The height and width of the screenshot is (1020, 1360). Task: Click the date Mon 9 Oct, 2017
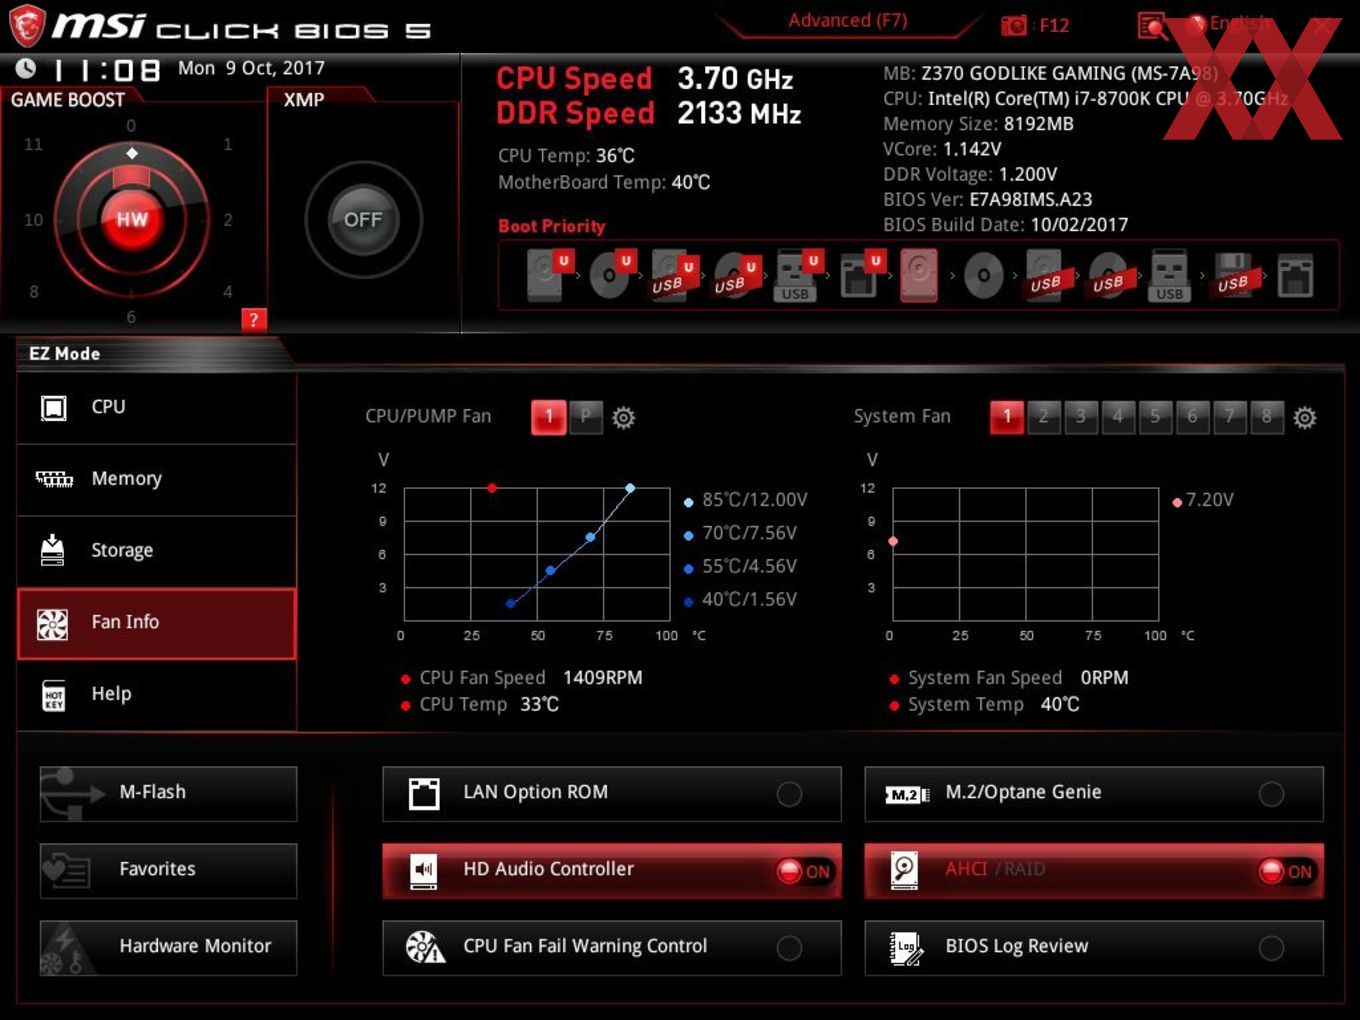click(251, 68)
